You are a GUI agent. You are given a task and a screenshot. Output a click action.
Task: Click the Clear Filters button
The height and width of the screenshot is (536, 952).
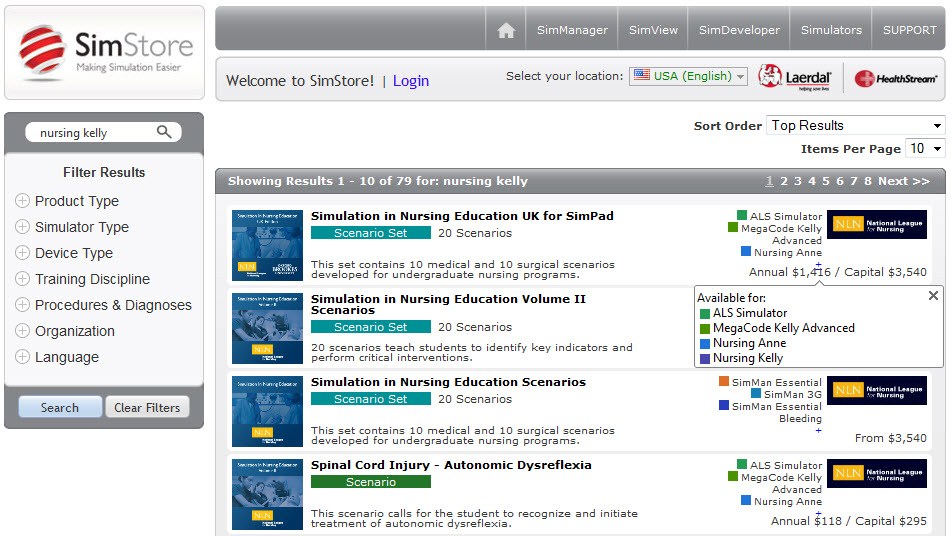click(147, 407)
